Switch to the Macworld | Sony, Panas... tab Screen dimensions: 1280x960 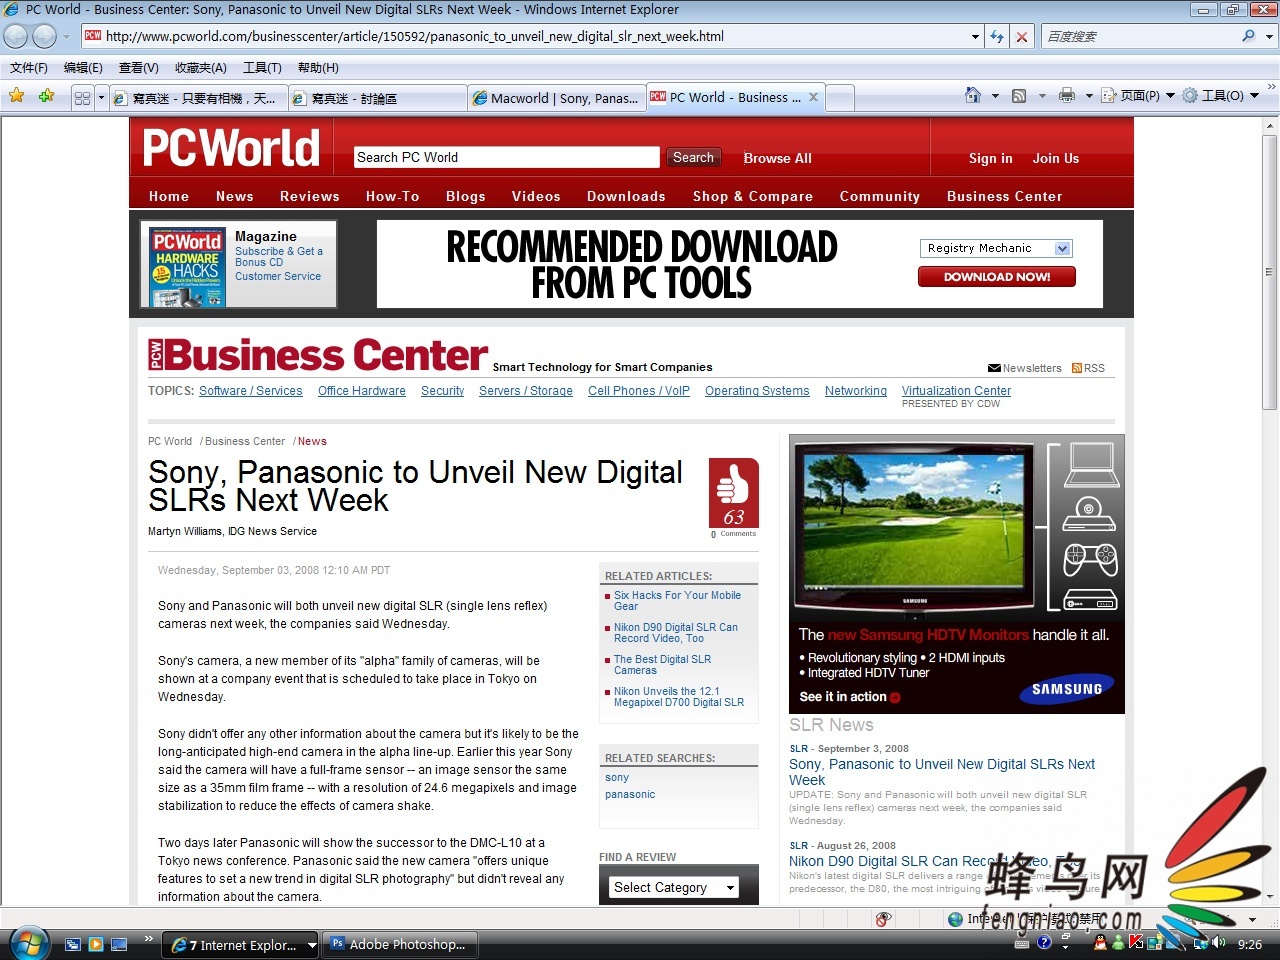tap(556, 98)
